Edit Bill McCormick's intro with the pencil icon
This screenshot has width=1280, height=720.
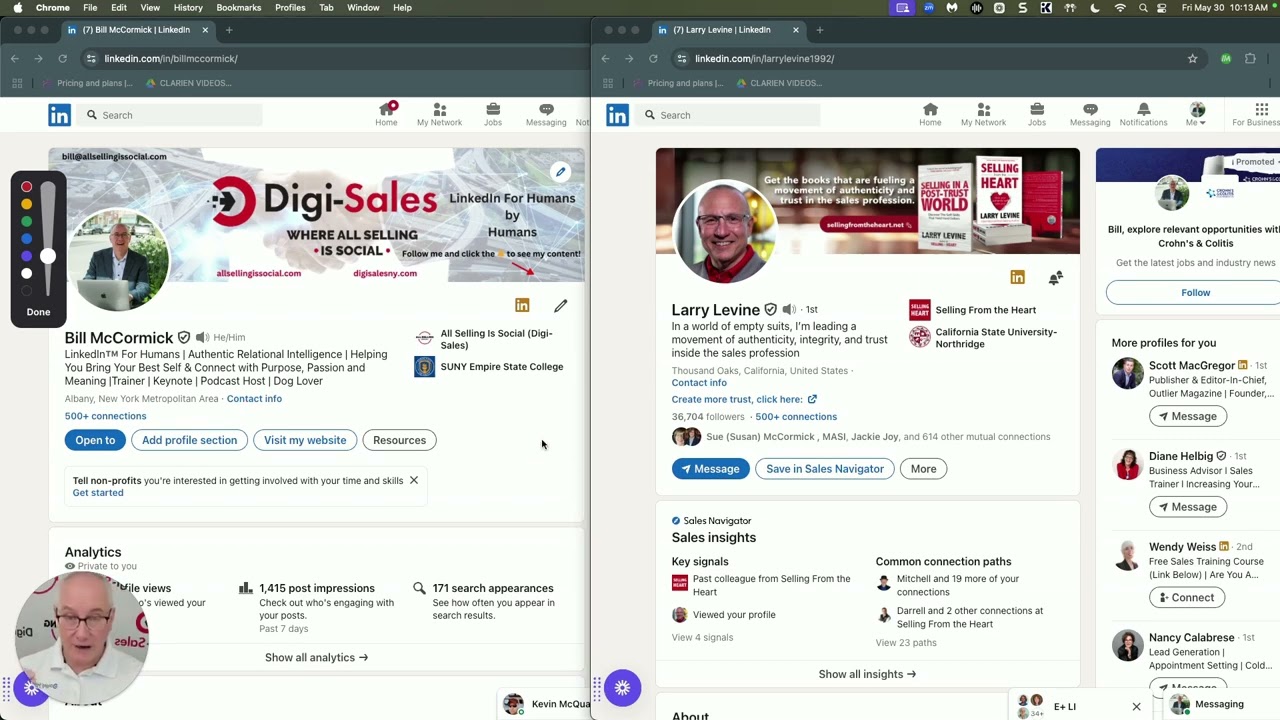tap(560, 305)
